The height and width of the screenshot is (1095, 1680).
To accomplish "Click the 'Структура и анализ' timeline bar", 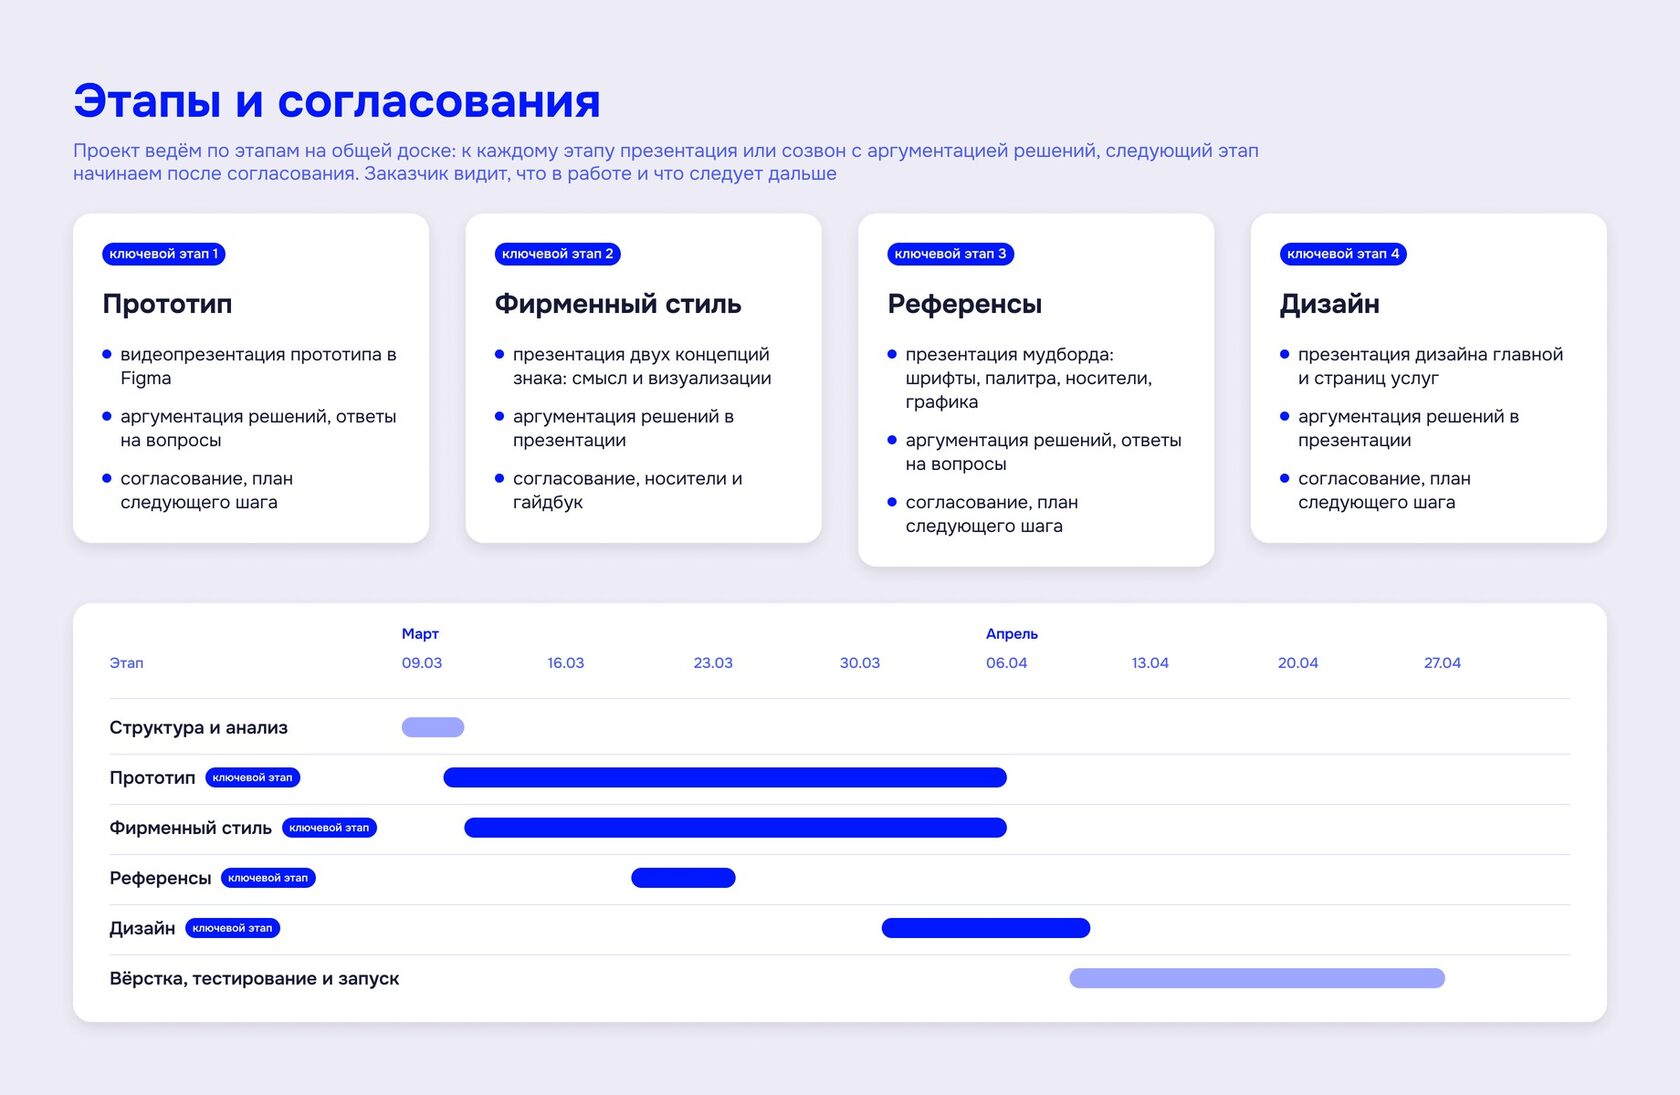I will 433,727.
